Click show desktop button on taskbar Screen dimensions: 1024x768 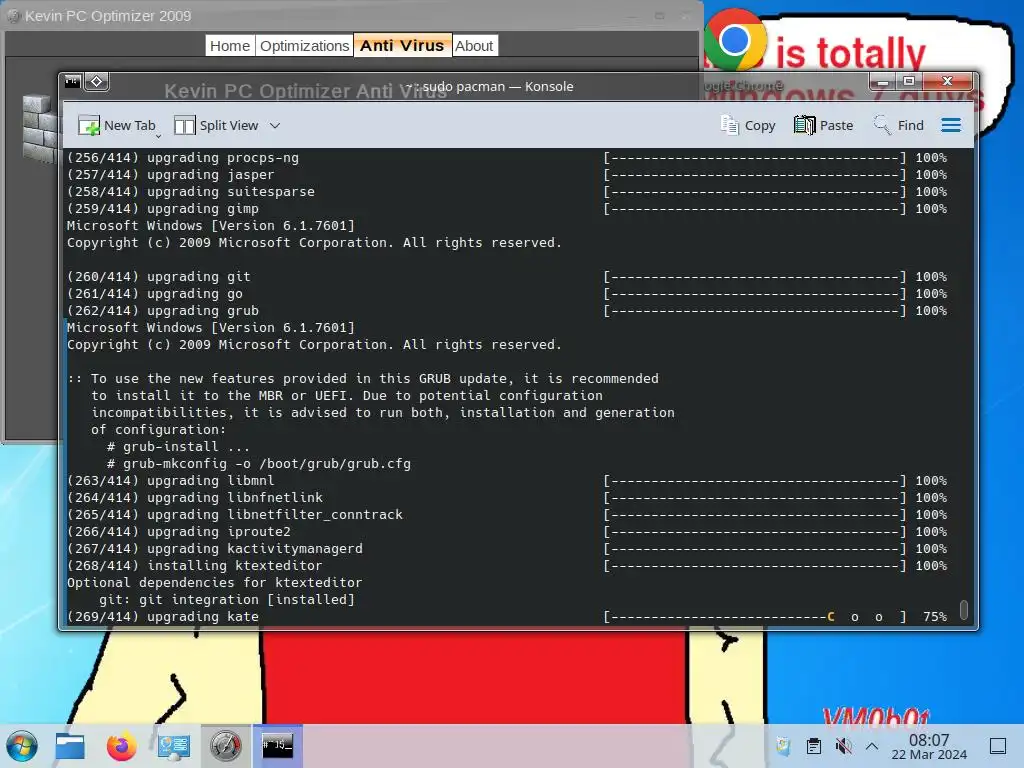click(x=998, y=746)
